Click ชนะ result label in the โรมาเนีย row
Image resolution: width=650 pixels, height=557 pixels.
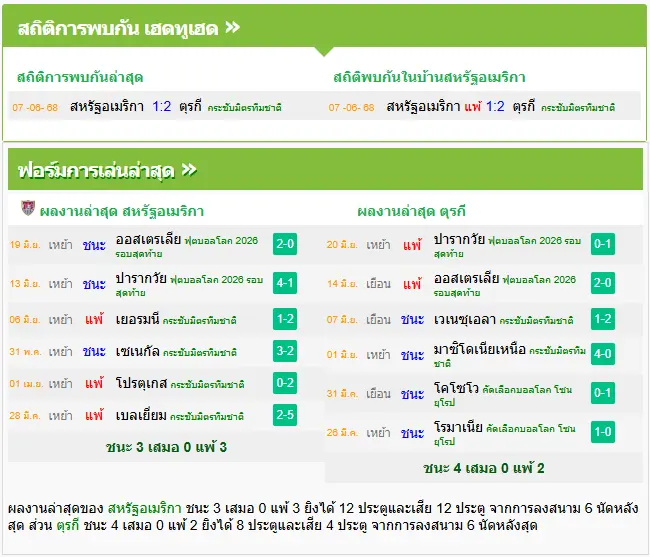(412, 433)
